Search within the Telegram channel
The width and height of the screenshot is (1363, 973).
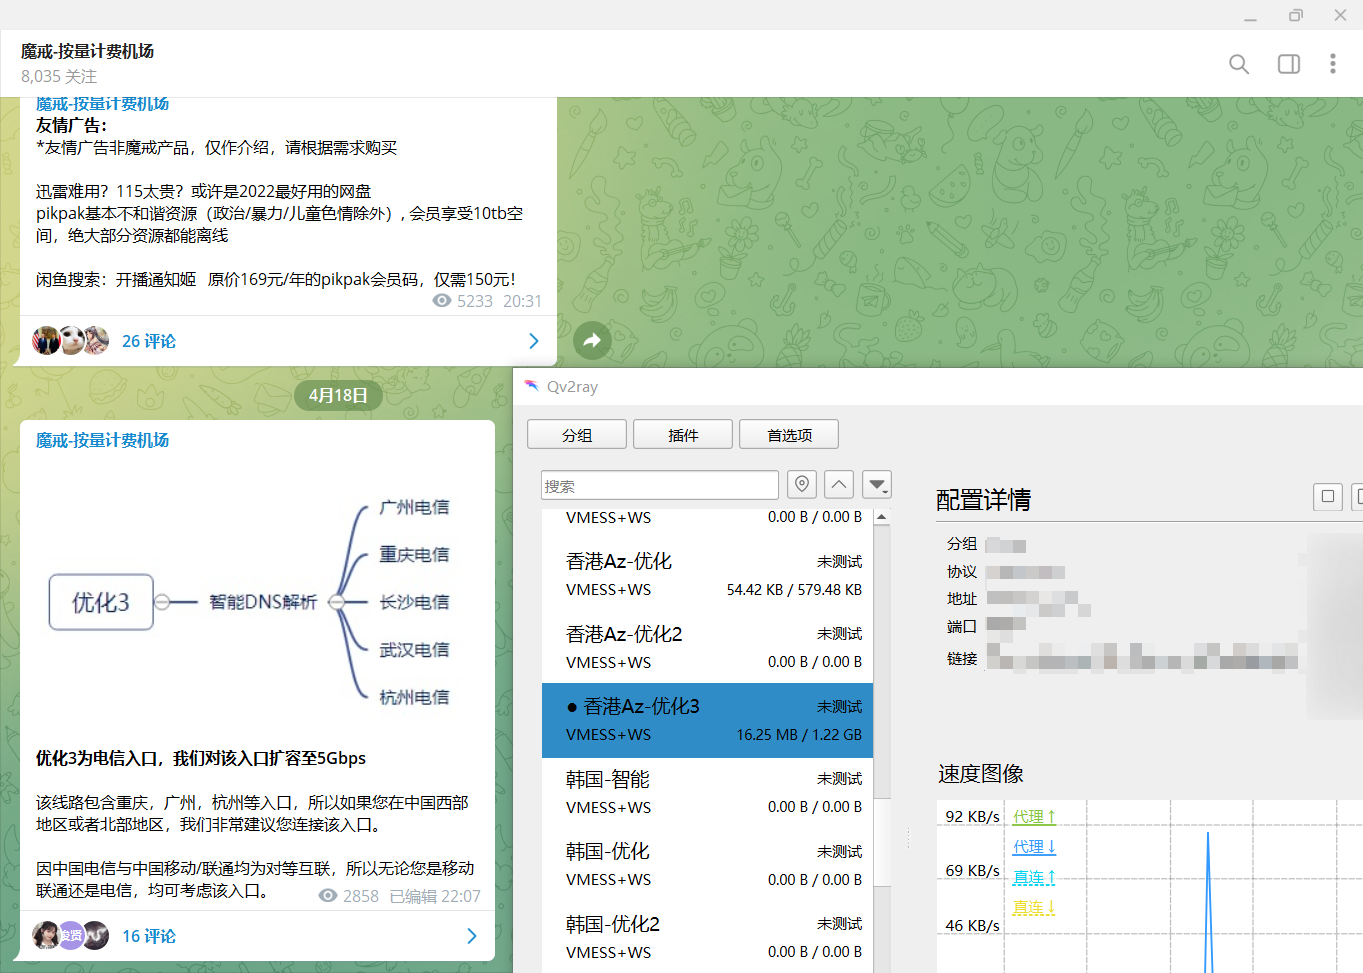tap(1239, 64)
